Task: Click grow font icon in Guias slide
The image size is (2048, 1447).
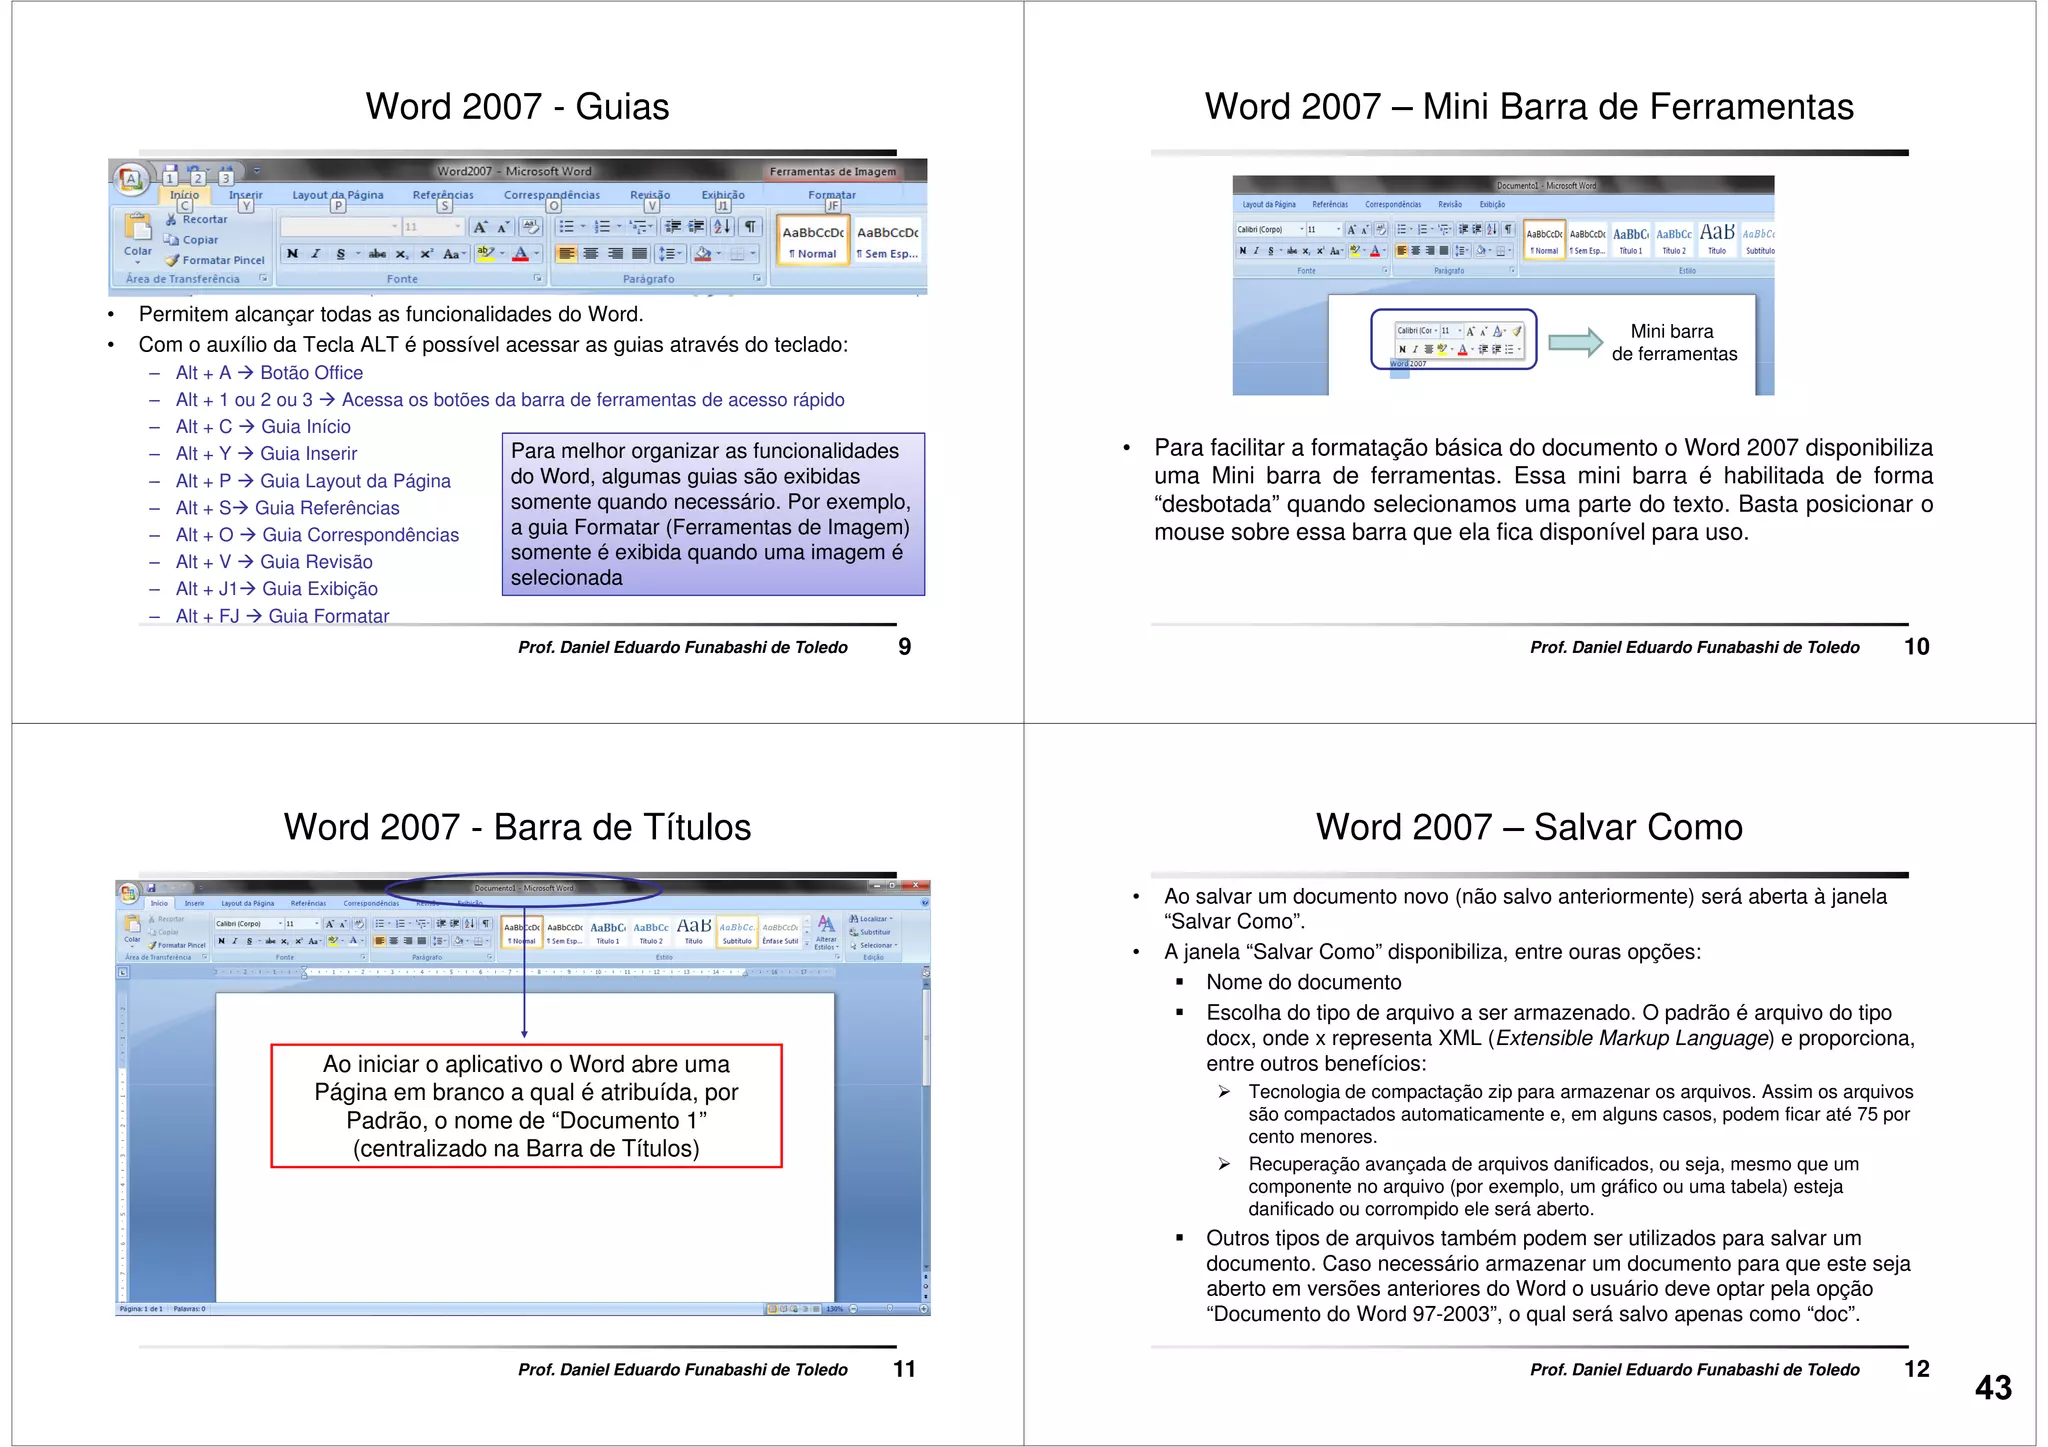Action: coord(480,227)
